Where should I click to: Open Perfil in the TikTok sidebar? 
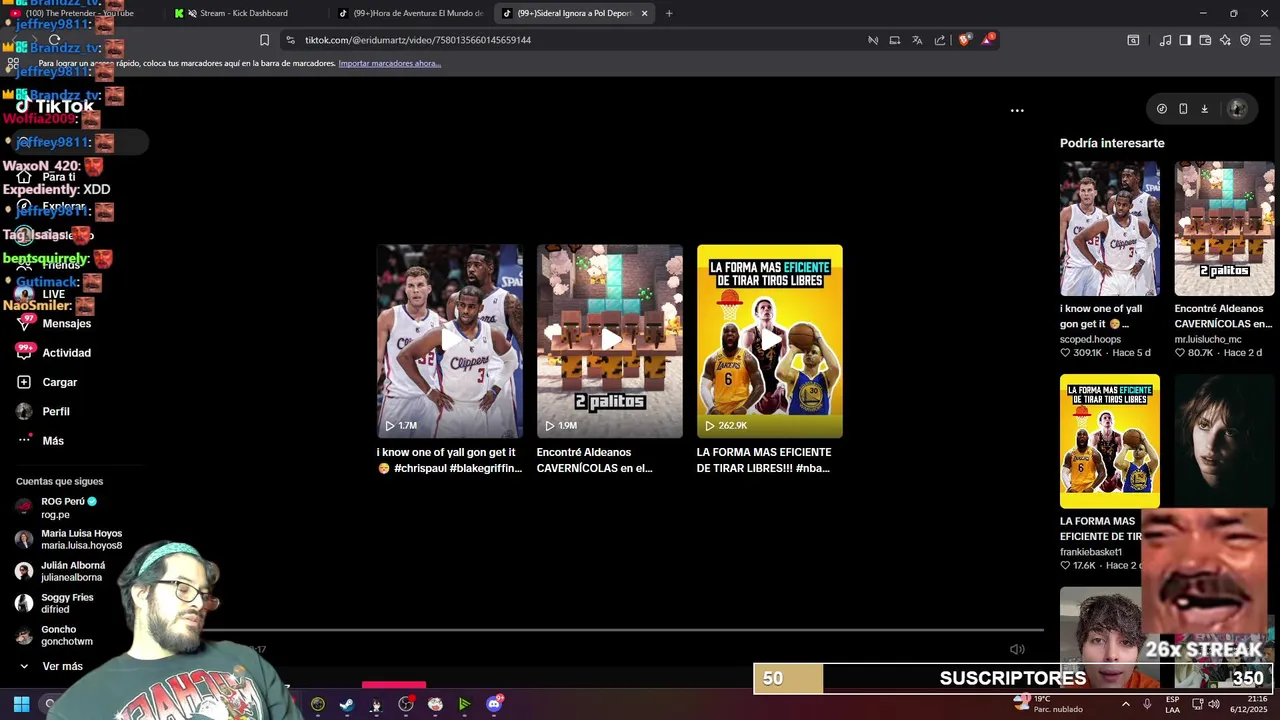click(x=56, y=411)
